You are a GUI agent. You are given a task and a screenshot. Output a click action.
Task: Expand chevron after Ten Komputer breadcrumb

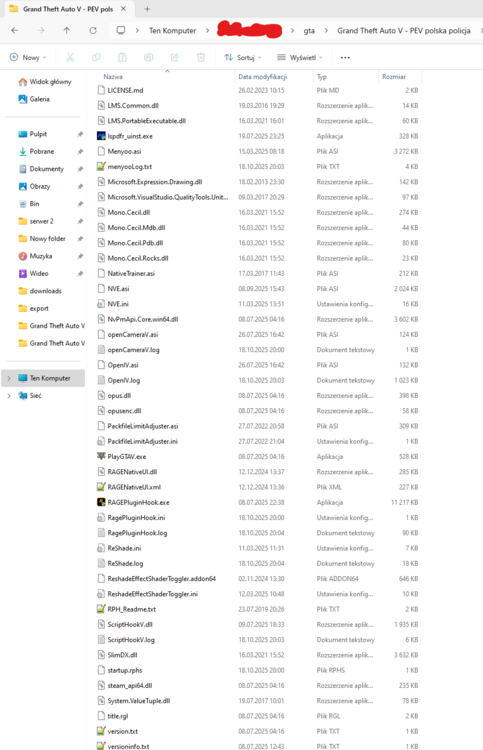tap(208, 31)
